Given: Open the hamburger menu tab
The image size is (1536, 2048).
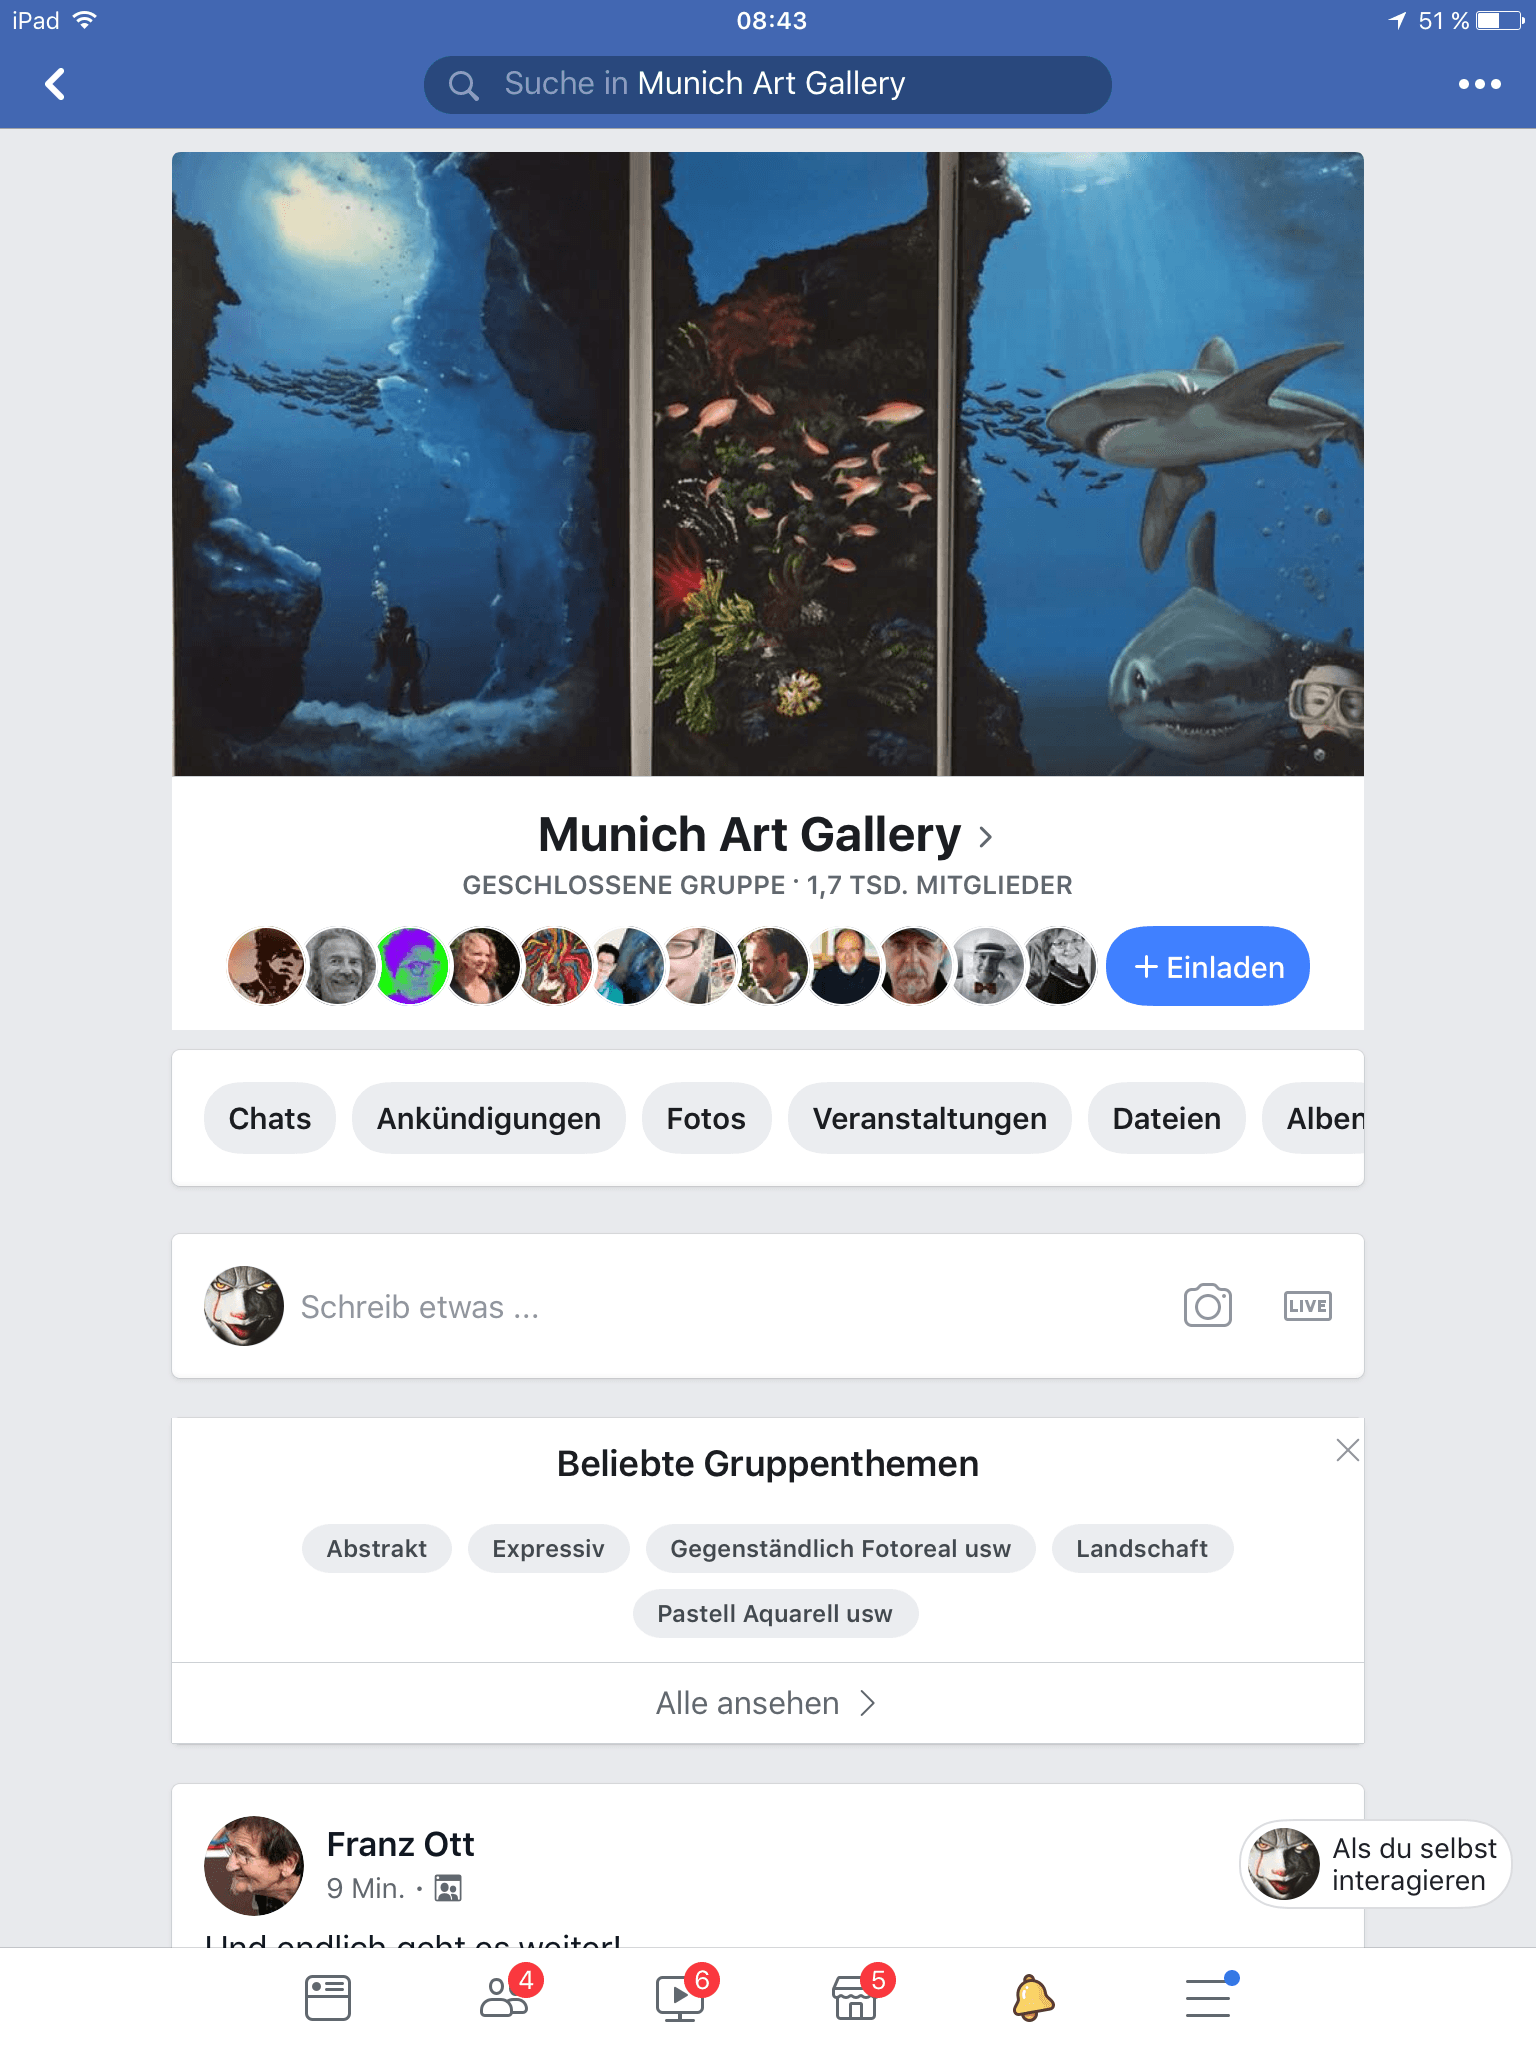Looking at the screenshot, I should (x=1210, y=1996).
